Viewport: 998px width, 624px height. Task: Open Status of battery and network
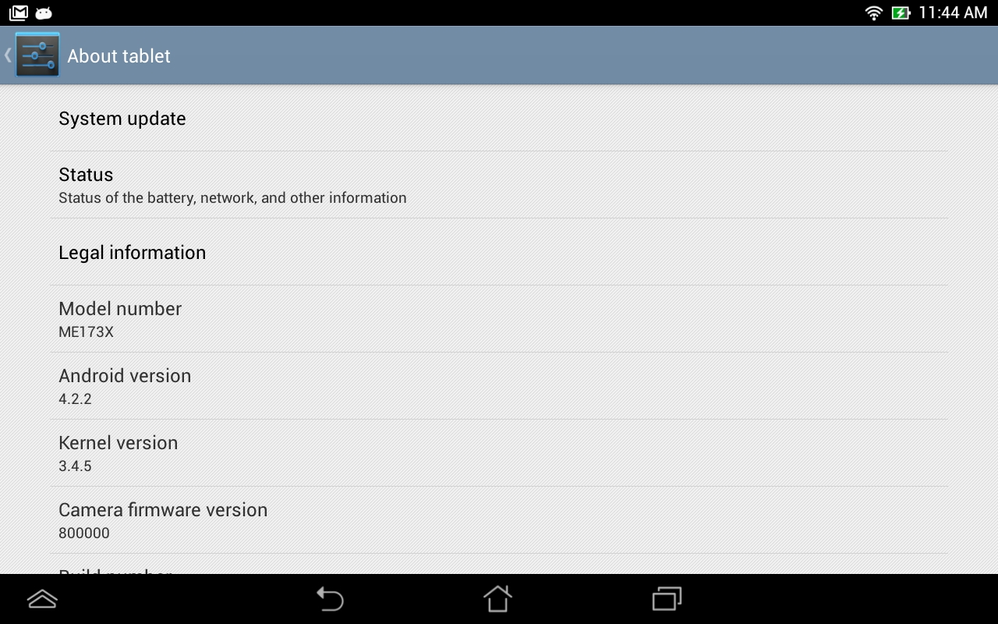point(499,185)
